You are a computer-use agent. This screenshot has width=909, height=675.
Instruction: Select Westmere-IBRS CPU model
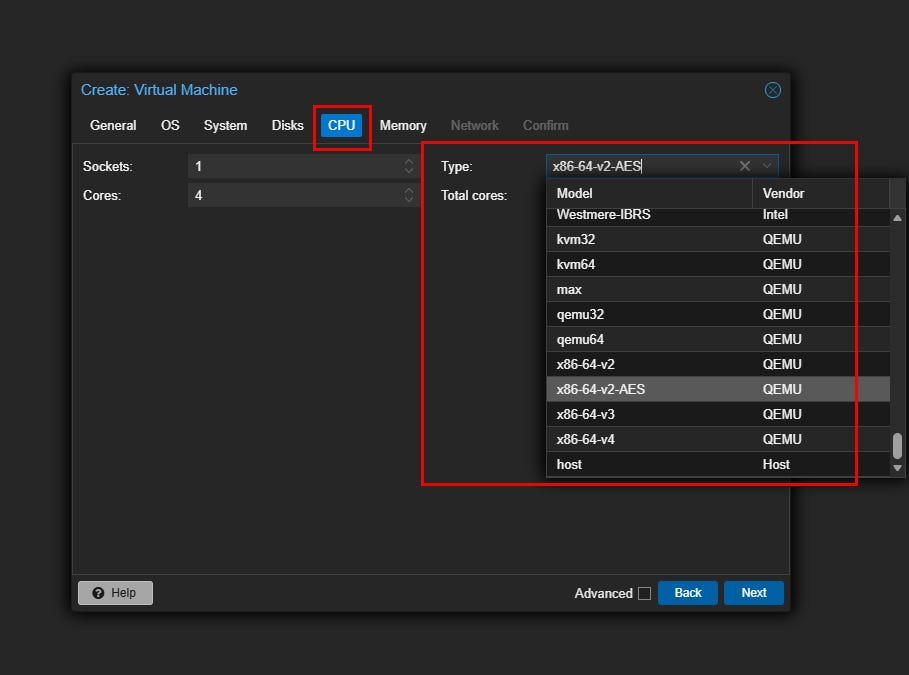click(x=718, y=217)
